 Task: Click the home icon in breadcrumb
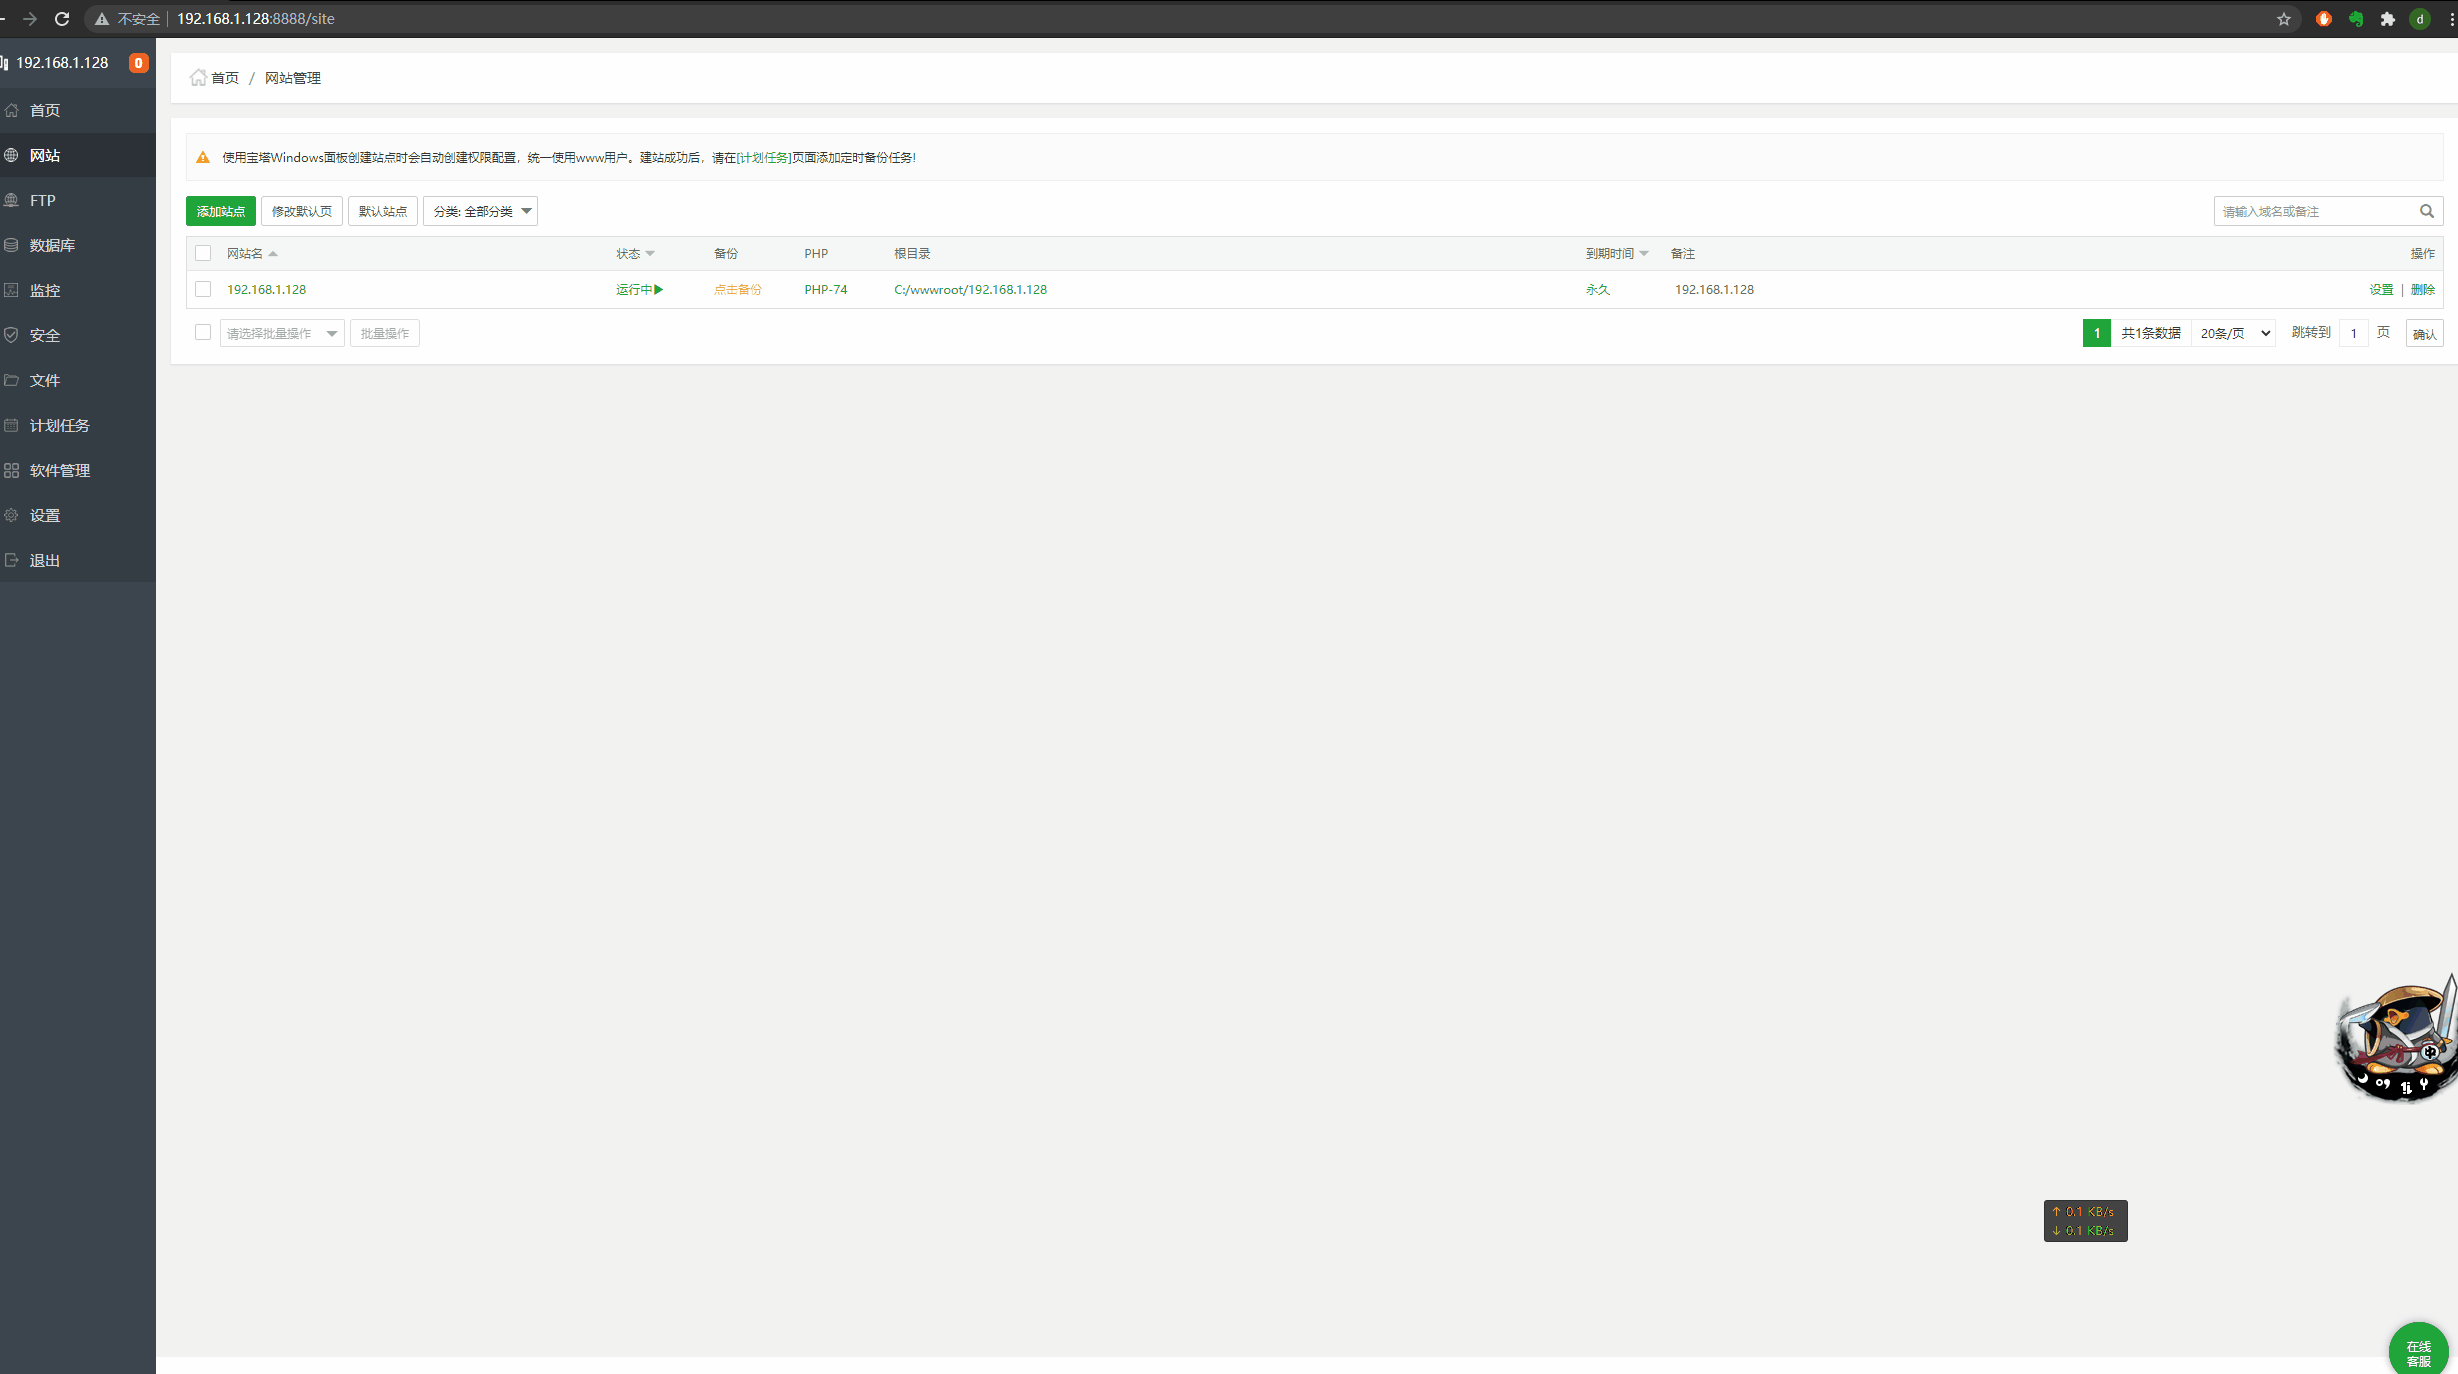coord(198,77)
